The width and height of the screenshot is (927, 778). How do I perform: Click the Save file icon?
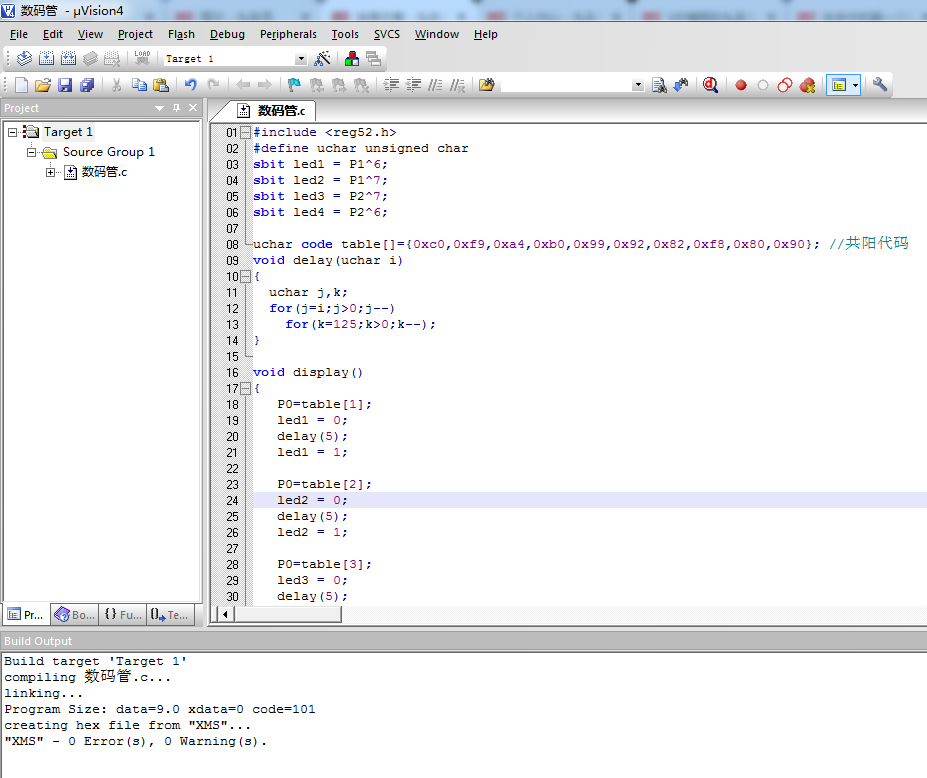[x=65, y=86]
